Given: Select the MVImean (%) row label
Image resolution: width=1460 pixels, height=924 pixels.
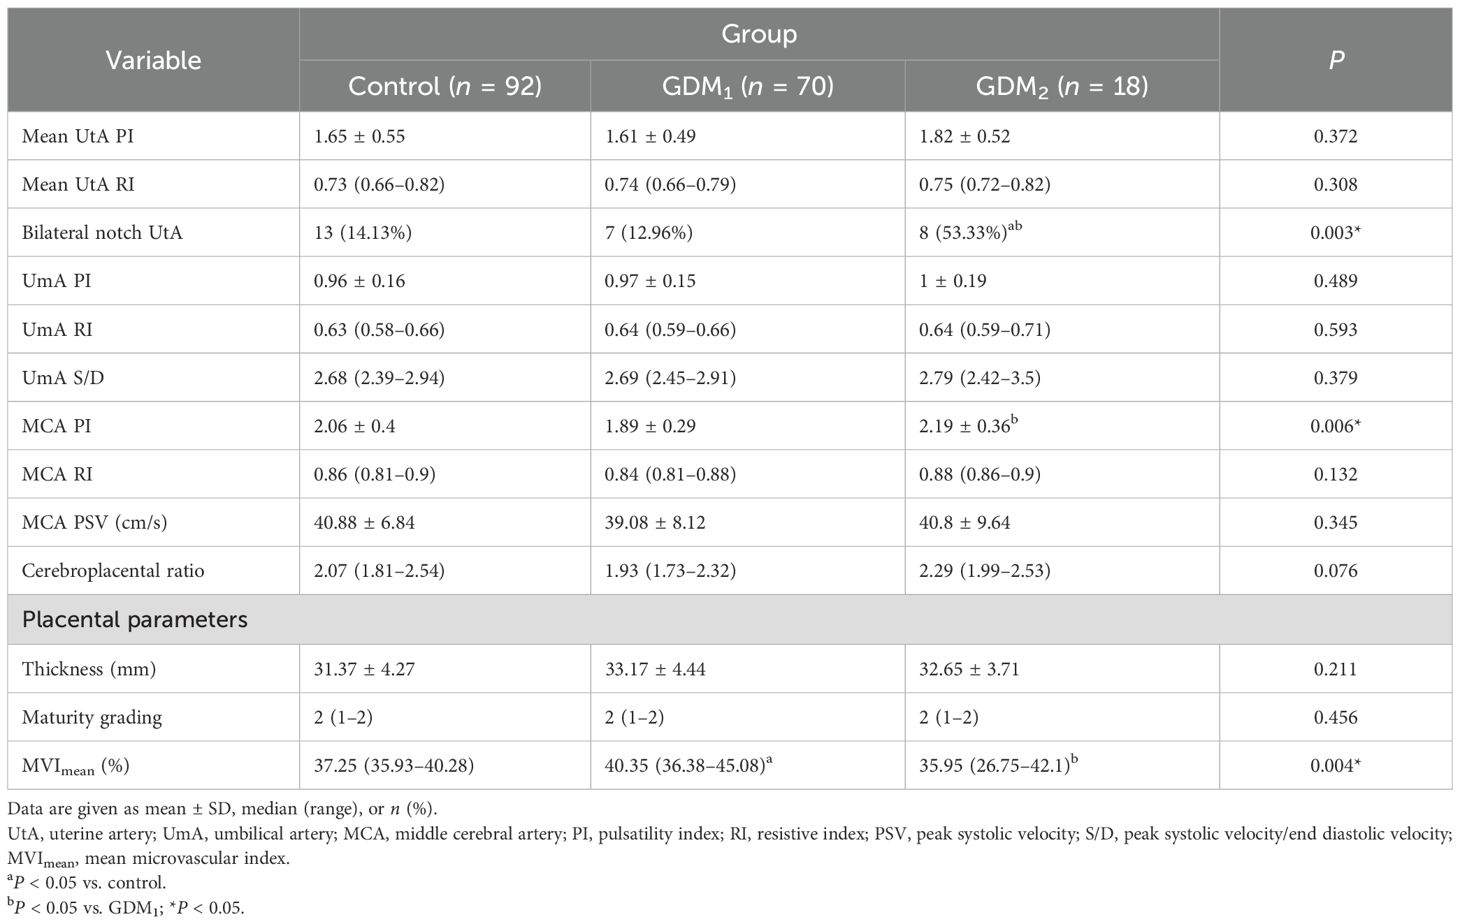Looking at the screenshot, I should [76, 766].
